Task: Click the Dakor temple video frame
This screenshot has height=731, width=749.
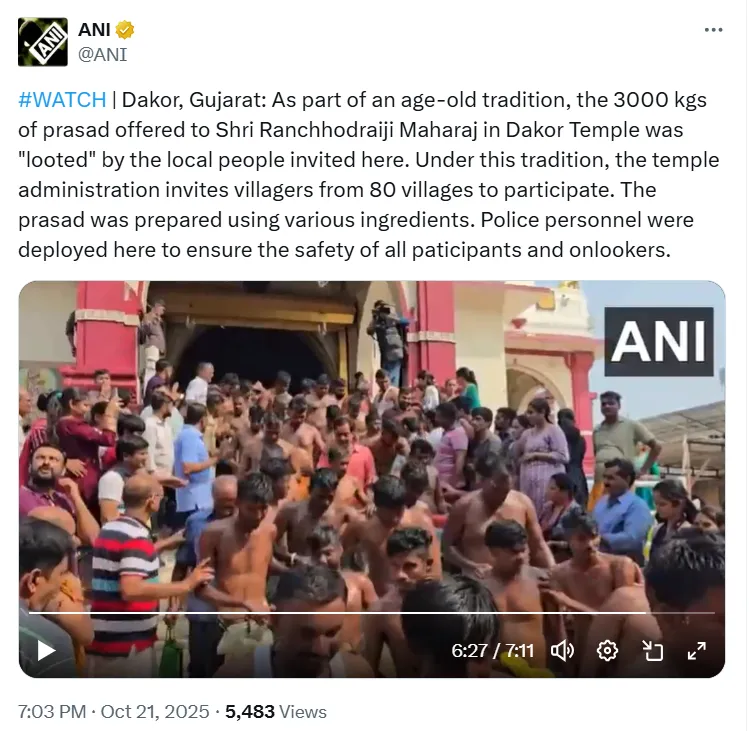Action: click(372, 479)
